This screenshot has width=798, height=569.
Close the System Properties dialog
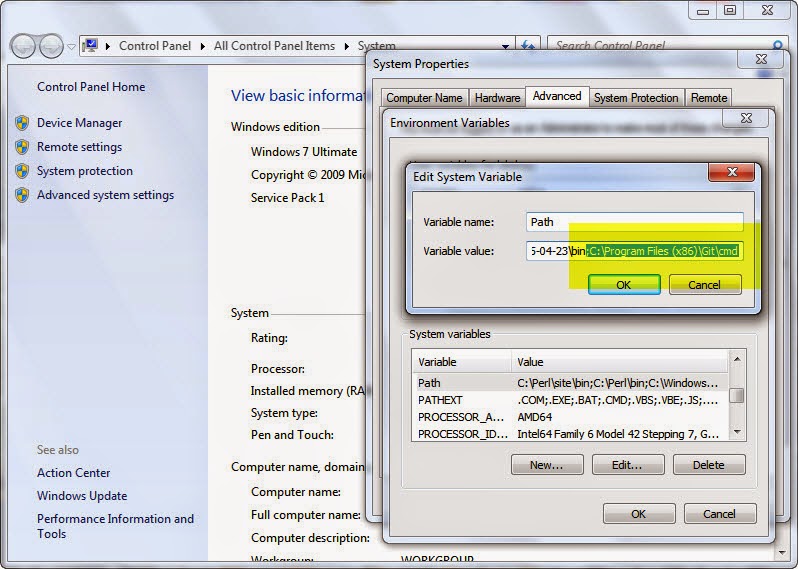pos(761,60)
